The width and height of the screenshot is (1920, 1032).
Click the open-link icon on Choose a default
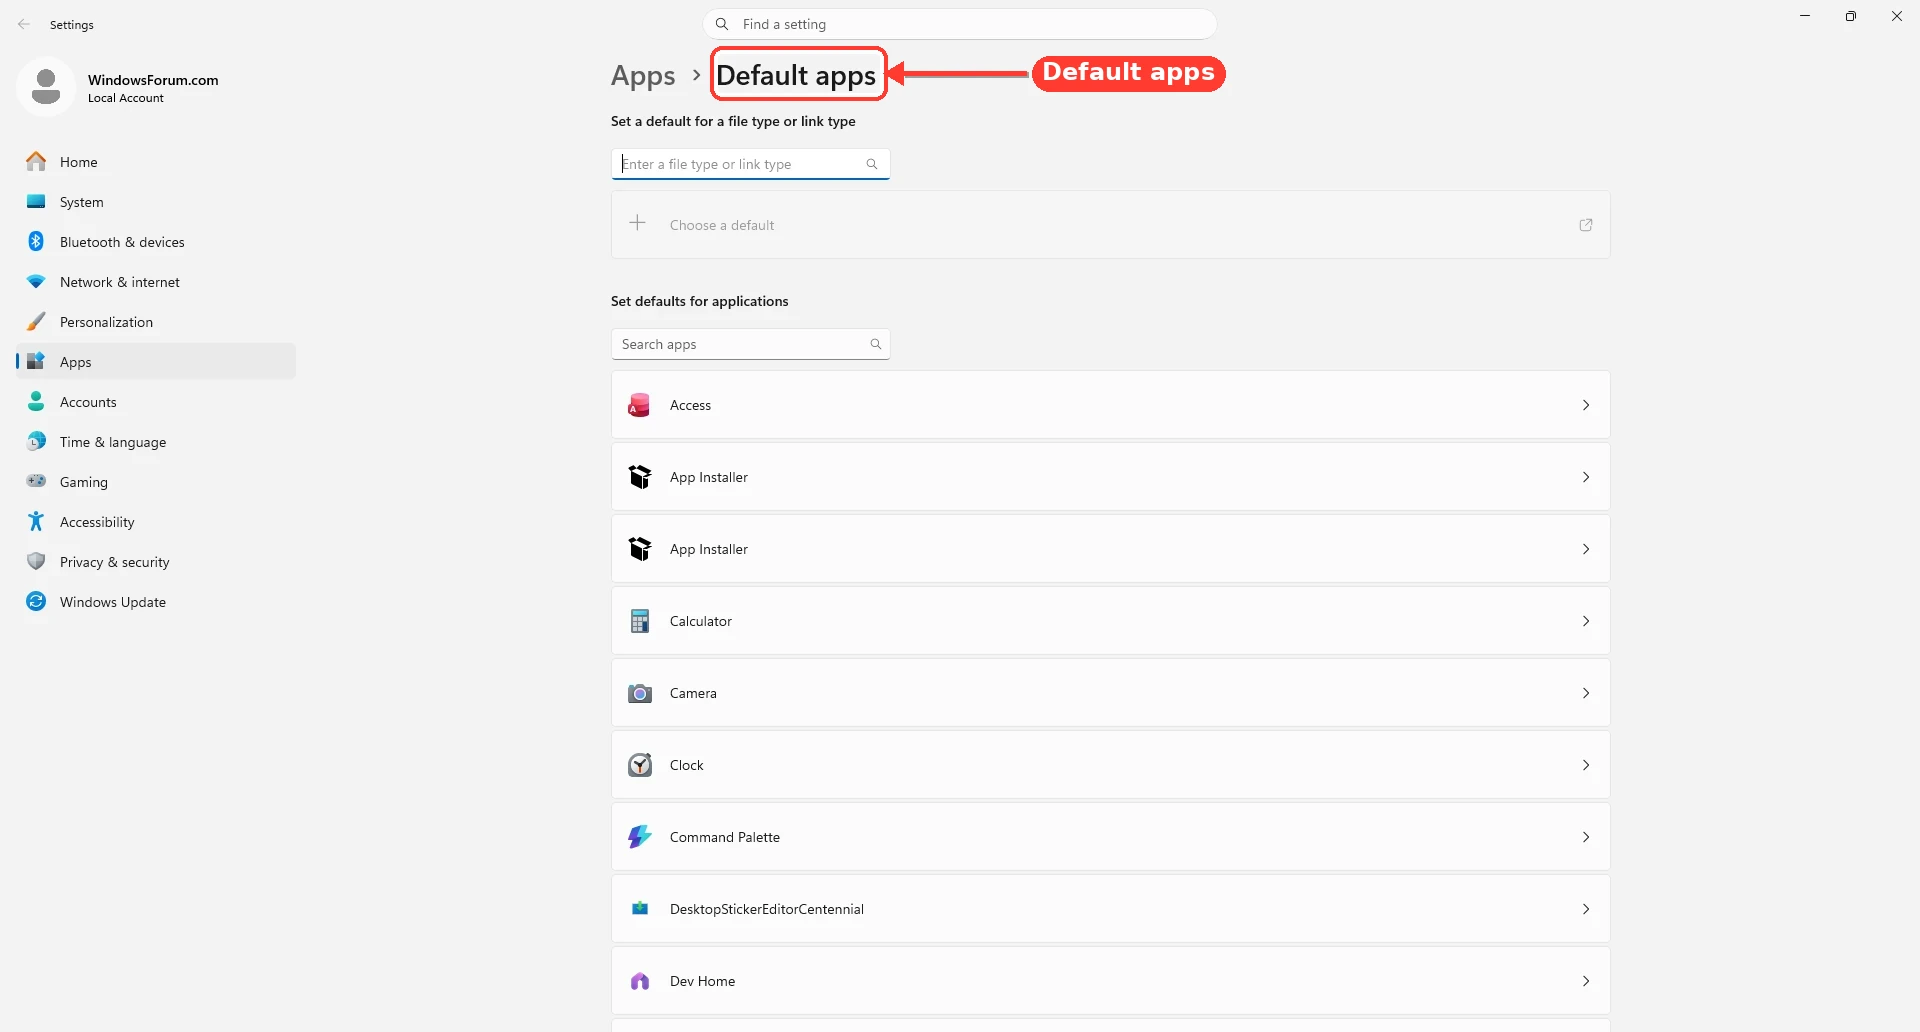pos(1586,225)
